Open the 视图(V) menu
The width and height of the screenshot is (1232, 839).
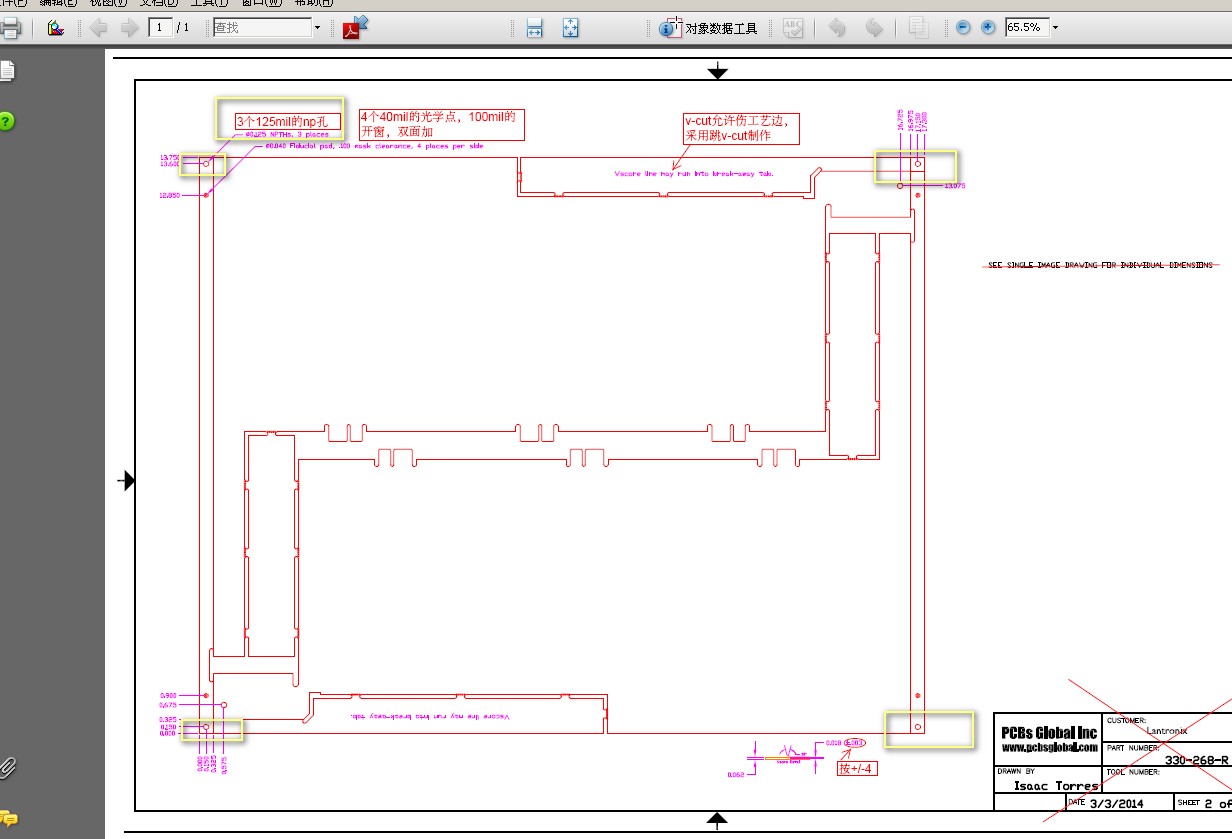coord(108,4)
